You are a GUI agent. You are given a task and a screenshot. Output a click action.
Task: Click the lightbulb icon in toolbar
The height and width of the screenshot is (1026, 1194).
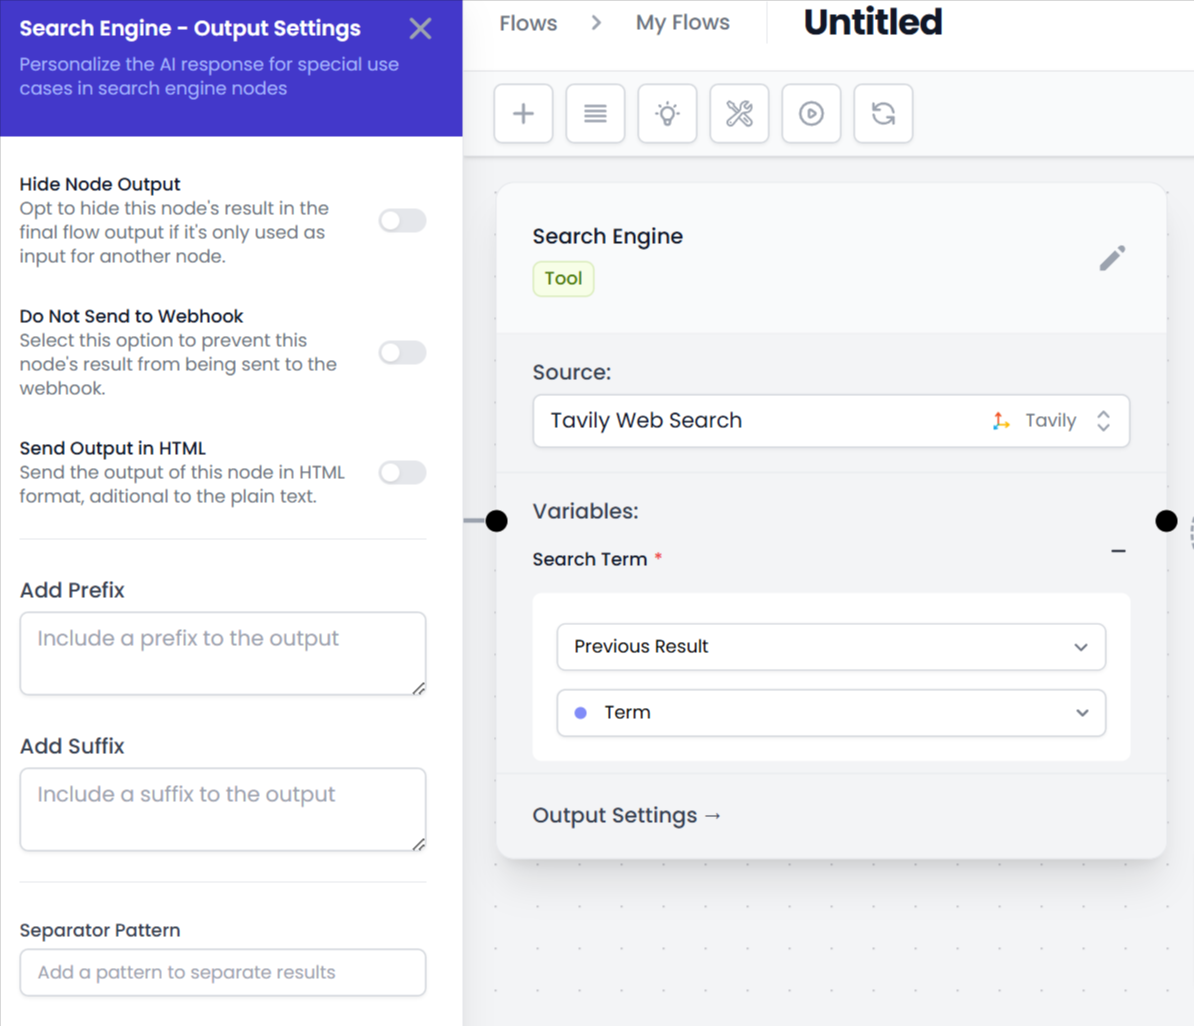(667, 114)
